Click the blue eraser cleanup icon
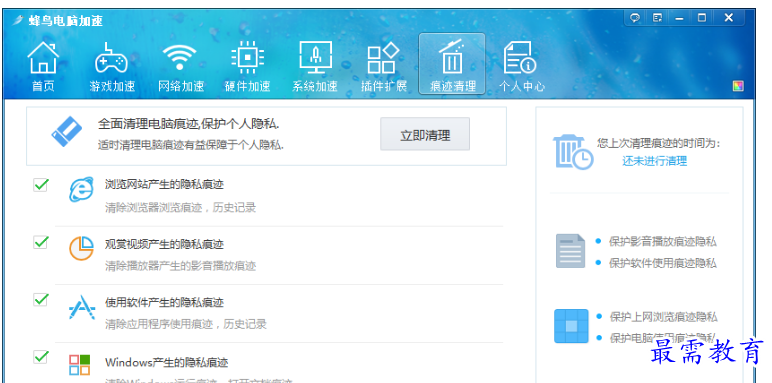The height and width of the screenshot is (383, 772). [x=66, y=131]
